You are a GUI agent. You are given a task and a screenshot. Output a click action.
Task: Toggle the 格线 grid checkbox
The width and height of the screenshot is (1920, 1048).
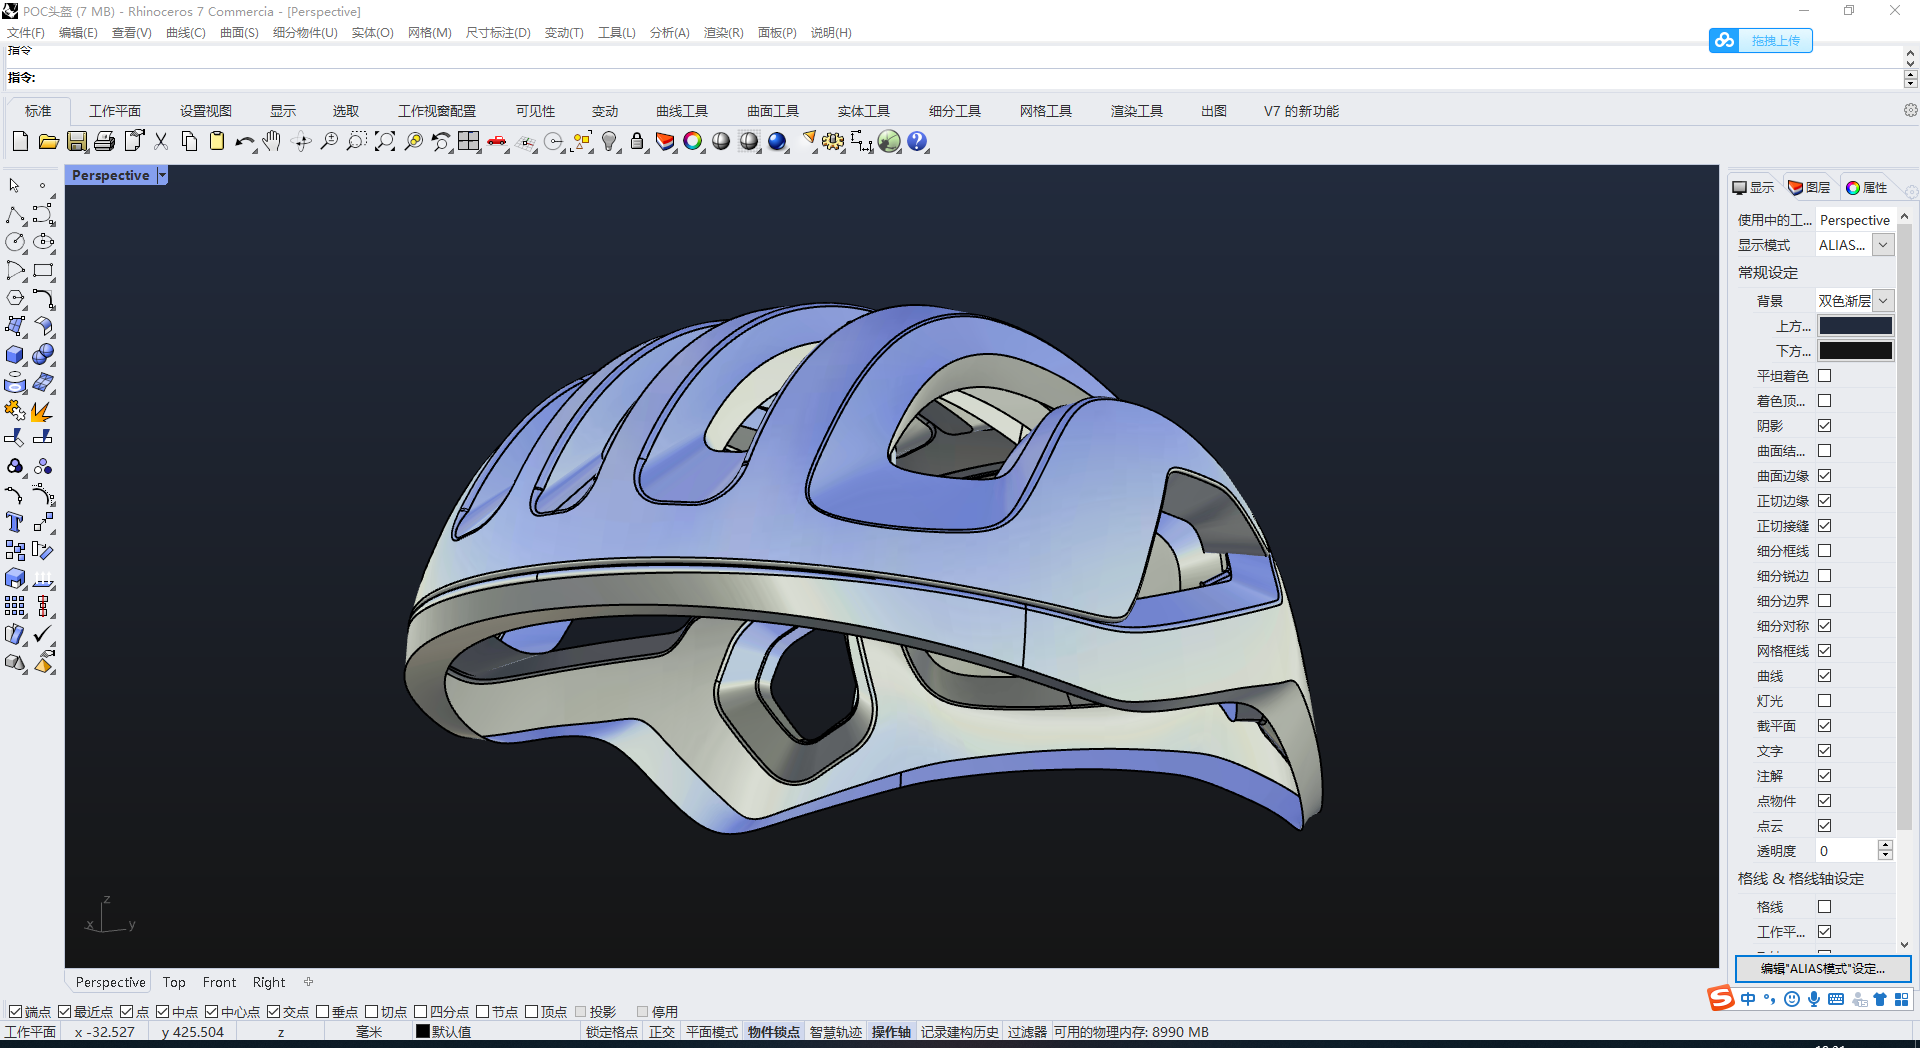pyautogui.click(x=1824, y=906)
